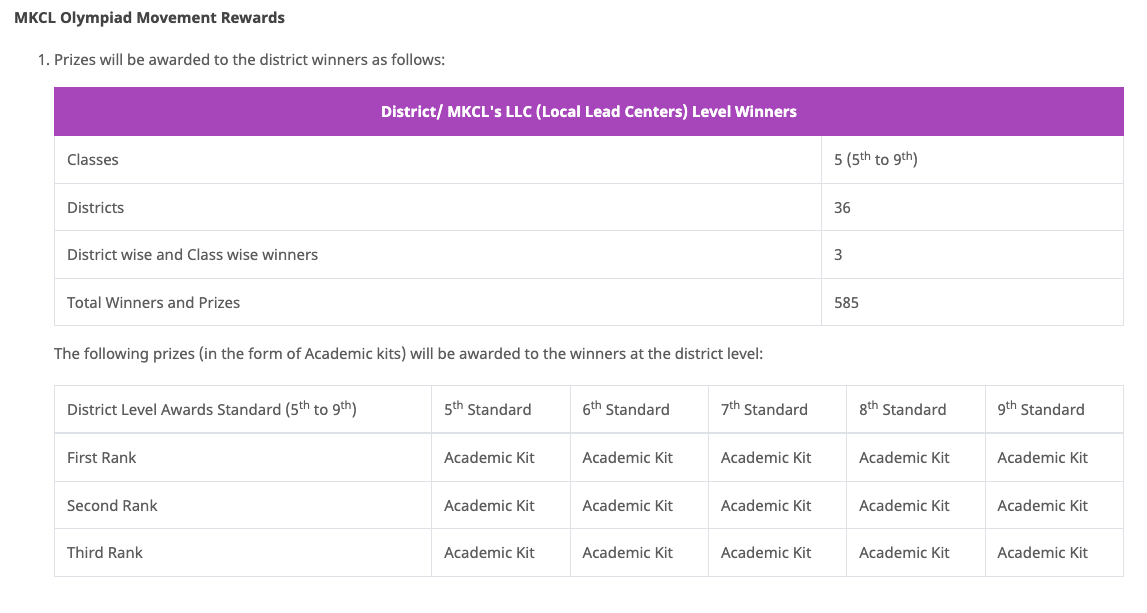Click Second Rank Academic Kit under 7th Standard

point(766,505)
